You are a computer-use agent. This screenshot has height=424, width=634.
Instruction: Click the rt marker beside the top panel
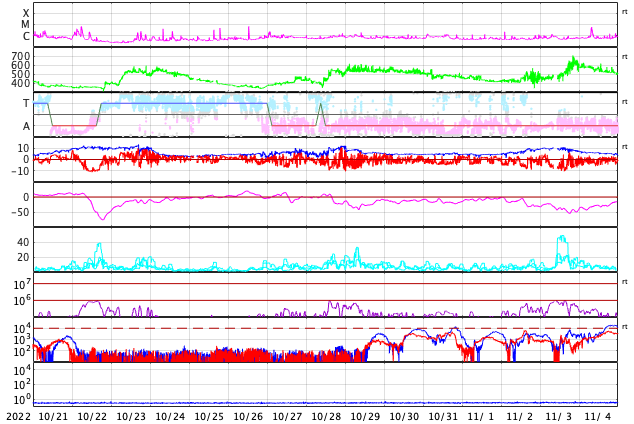625,12
